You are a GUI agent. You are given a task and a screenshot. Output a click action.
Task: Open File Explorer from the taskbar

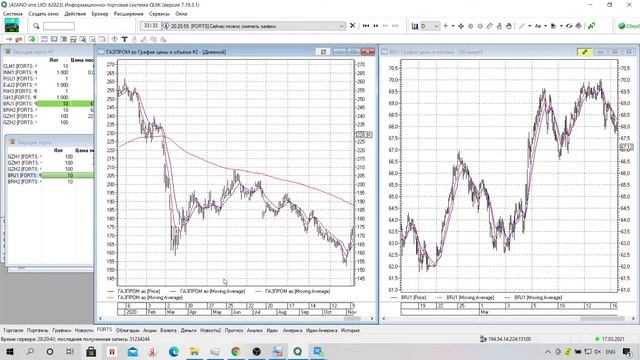click(x=194, y=351)
